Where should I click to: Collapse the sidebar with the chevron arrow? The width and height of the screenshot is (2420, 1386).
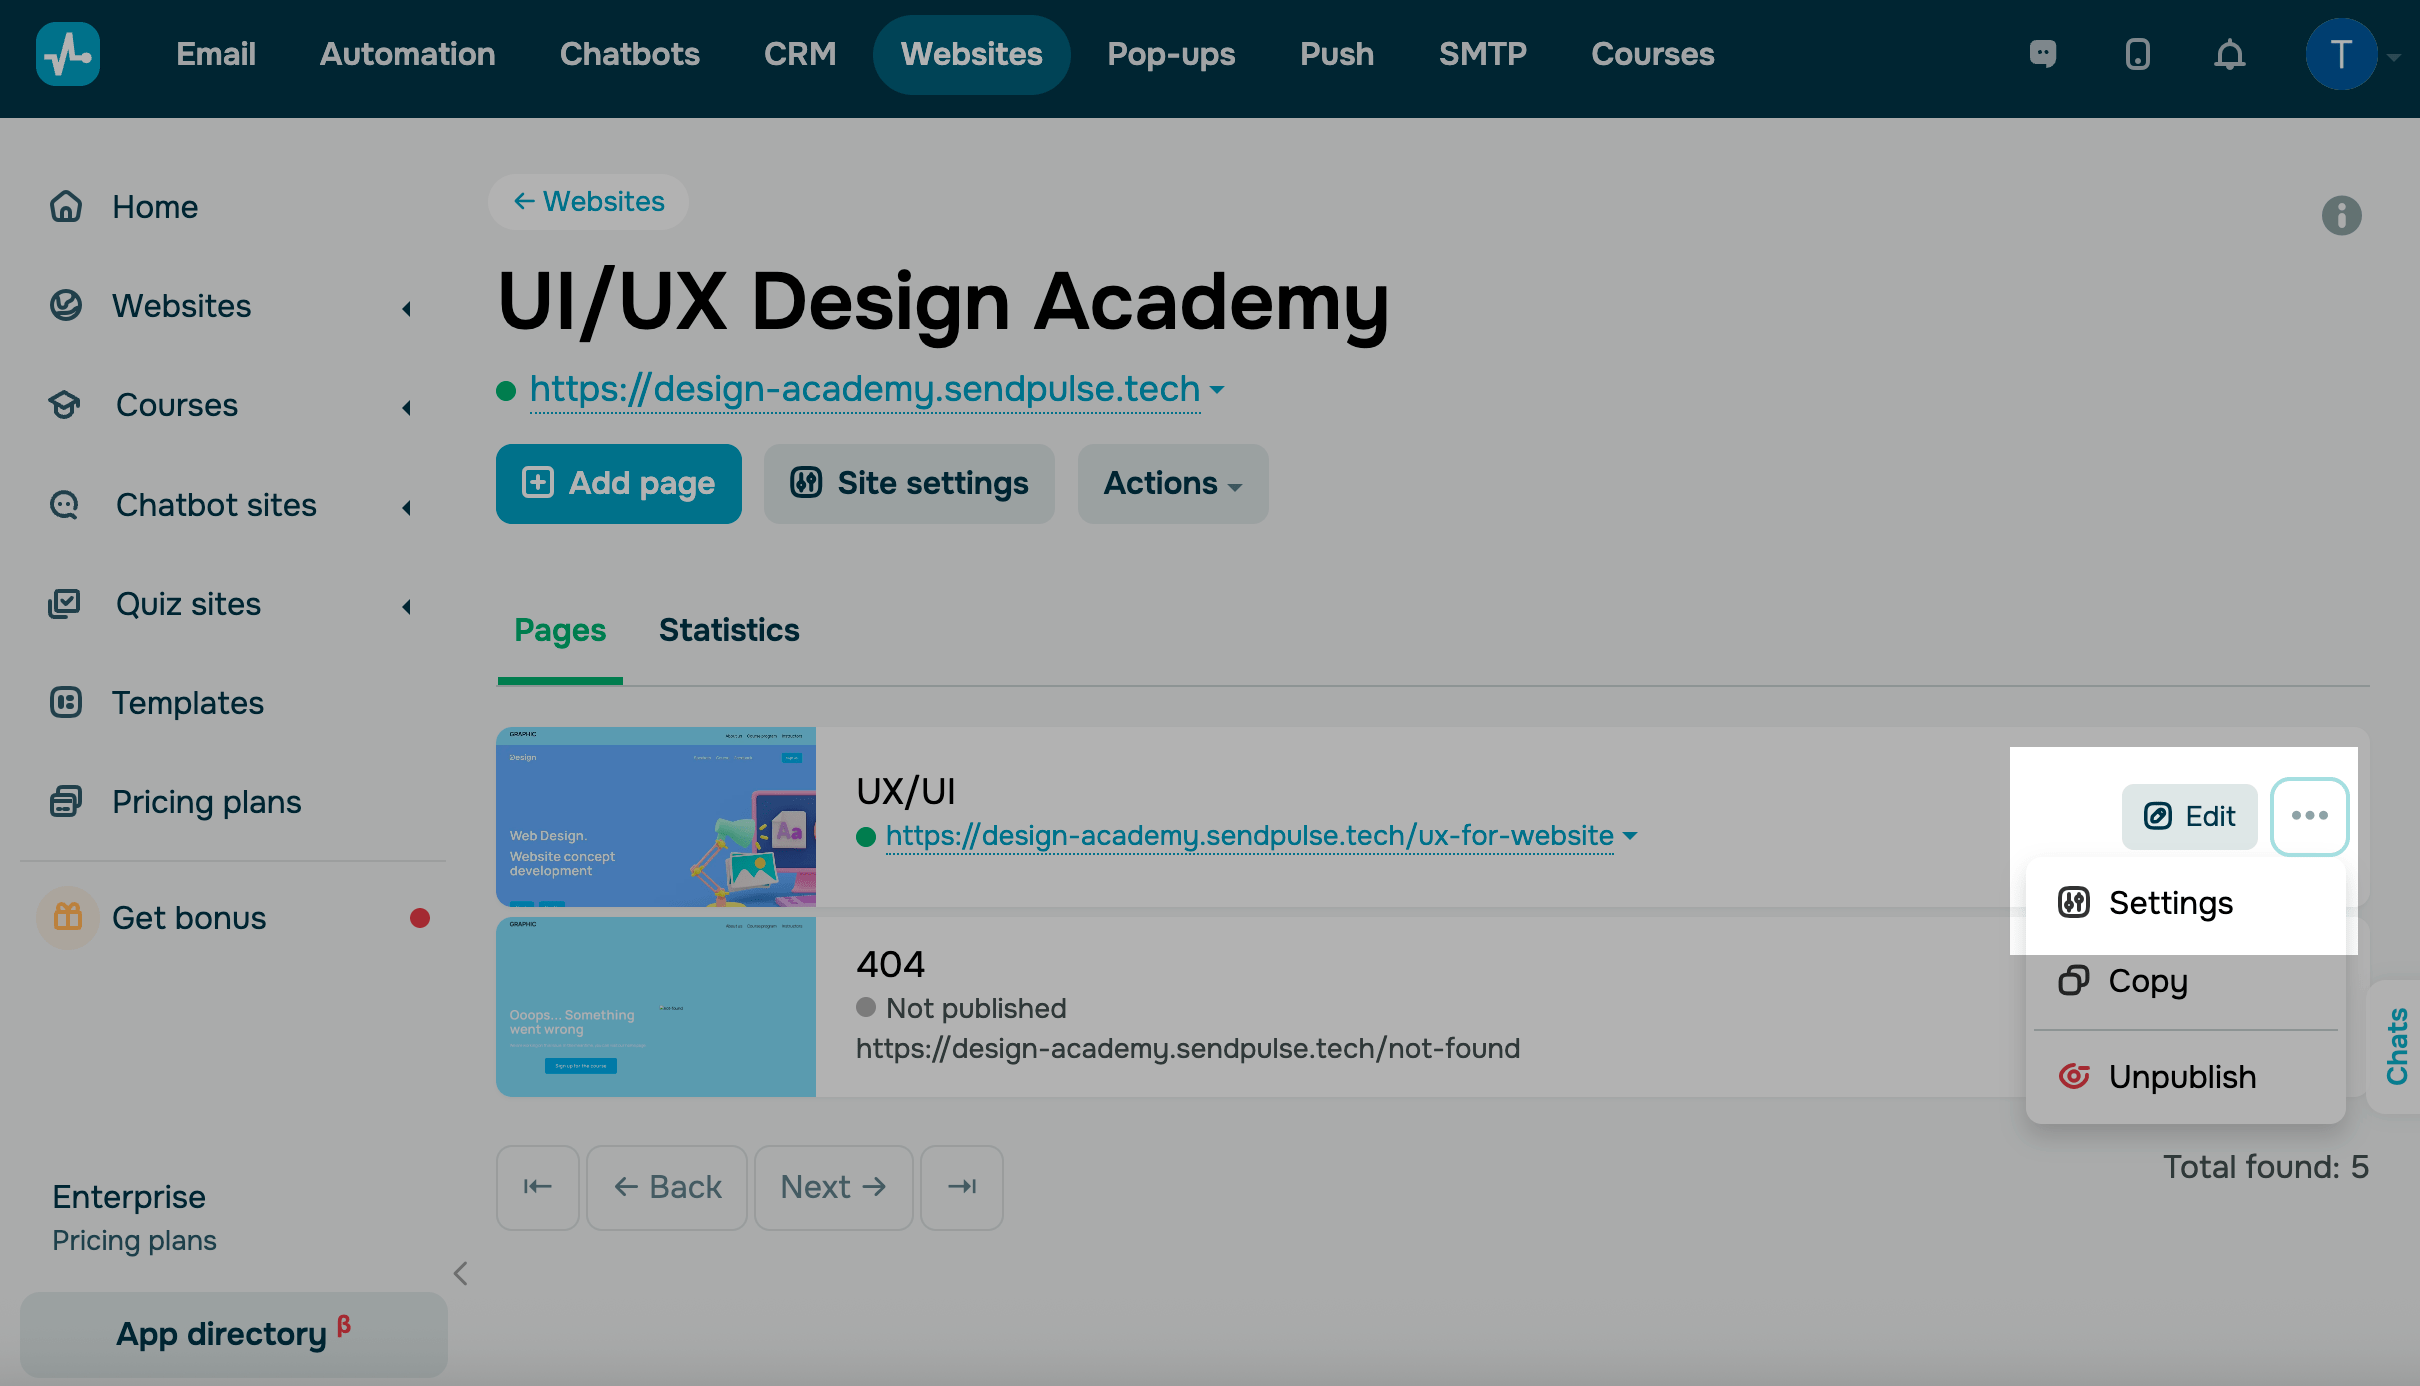460,1273
